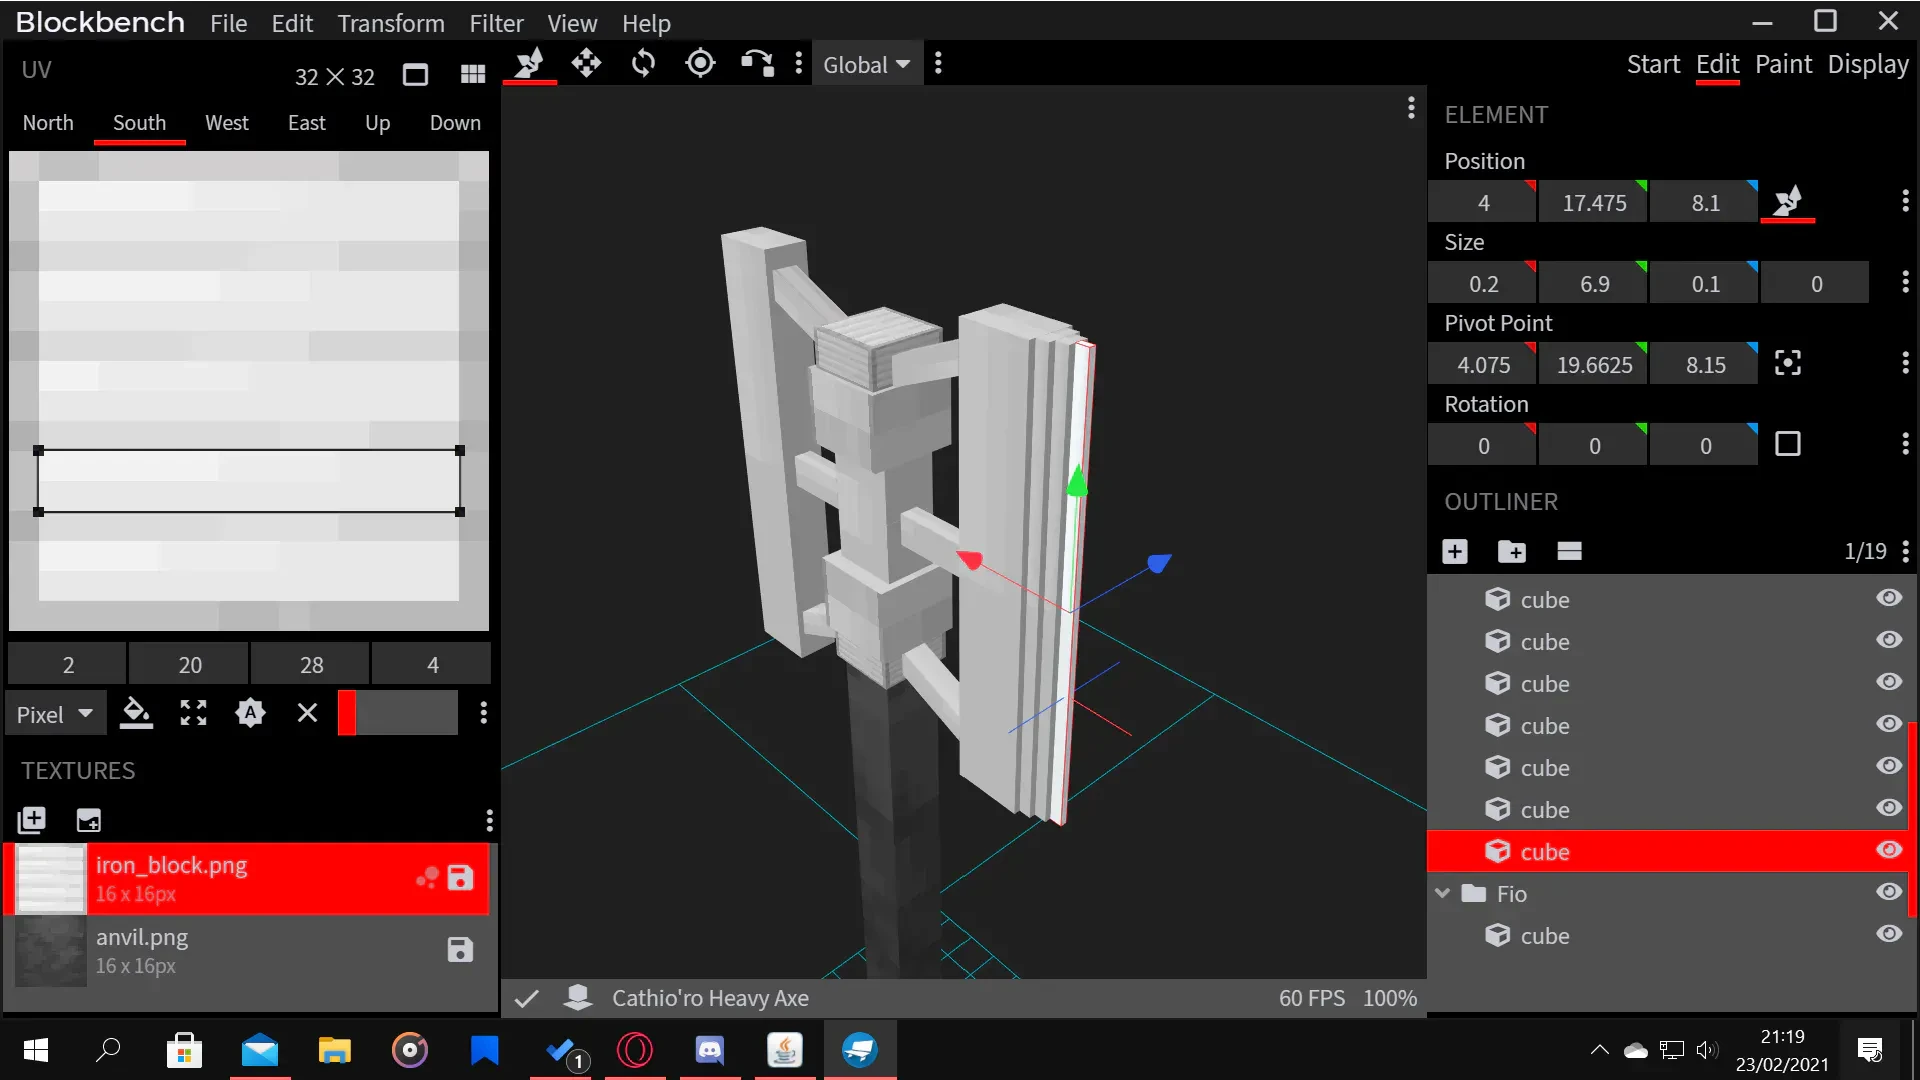This screenshot has height=1080, width=1920.
Task: Hide the cube inside Fio group
Action: tap(1889, 934)
